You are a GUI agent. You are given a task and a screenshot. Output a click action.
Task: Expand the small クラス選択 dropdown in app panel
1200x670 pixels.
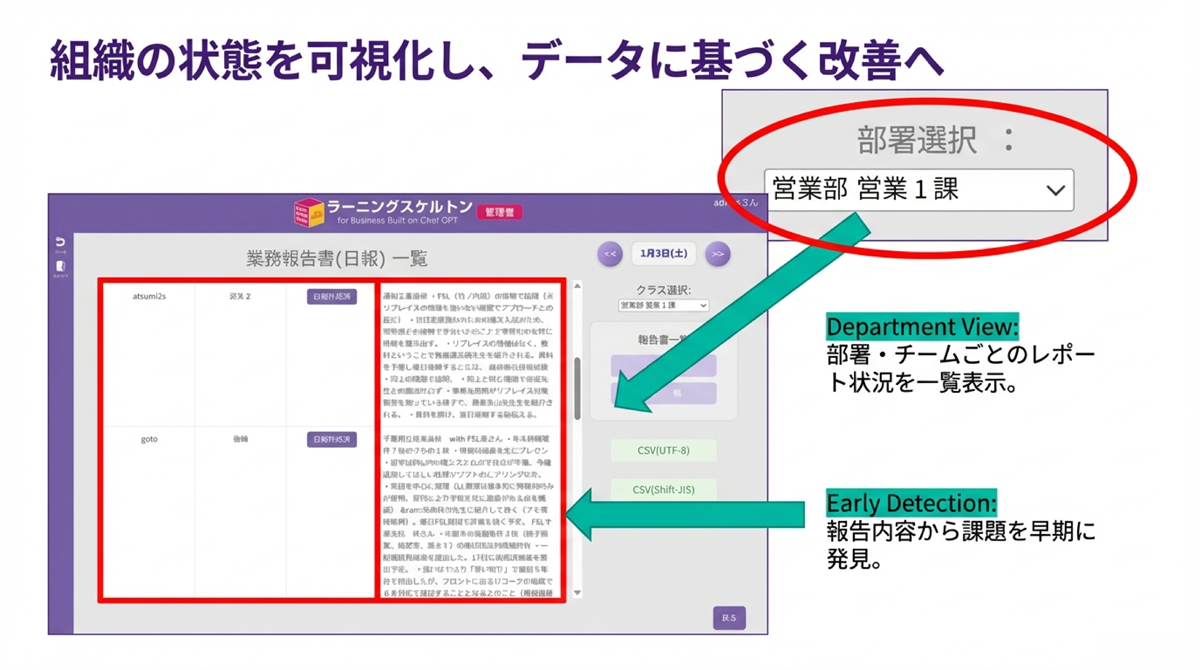point(663,305)
